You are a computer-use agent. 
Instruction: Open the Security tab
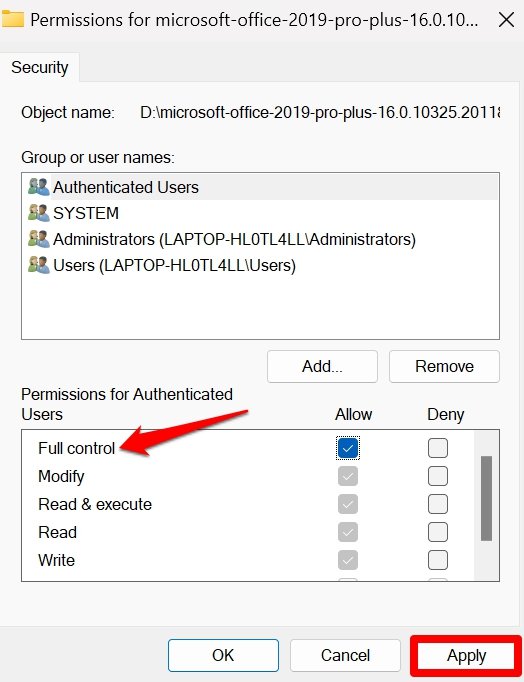coord(40,67)
